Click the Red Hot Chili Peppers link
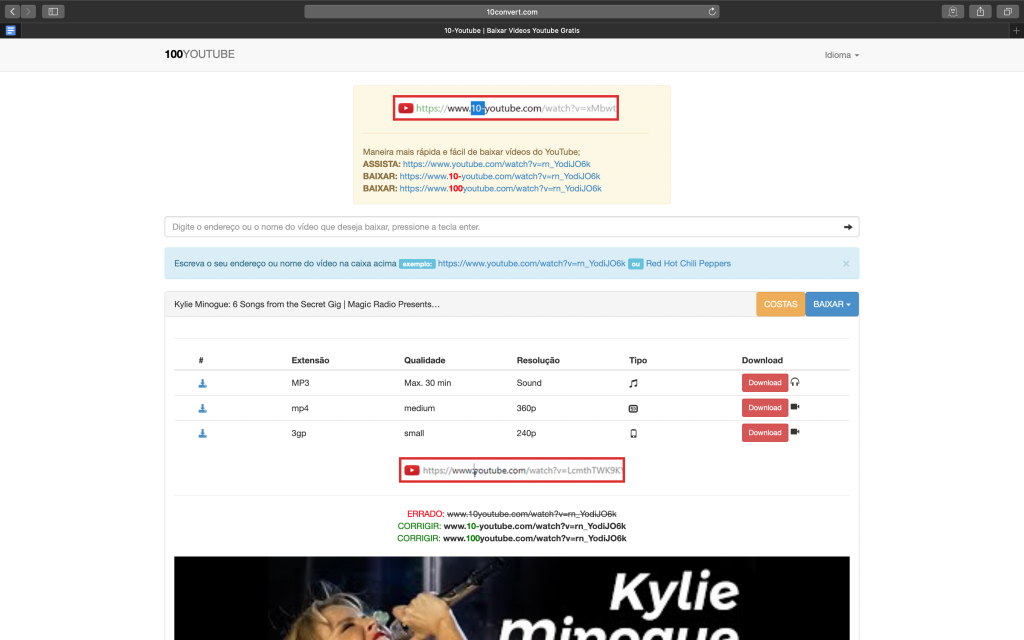 [688, 264]
